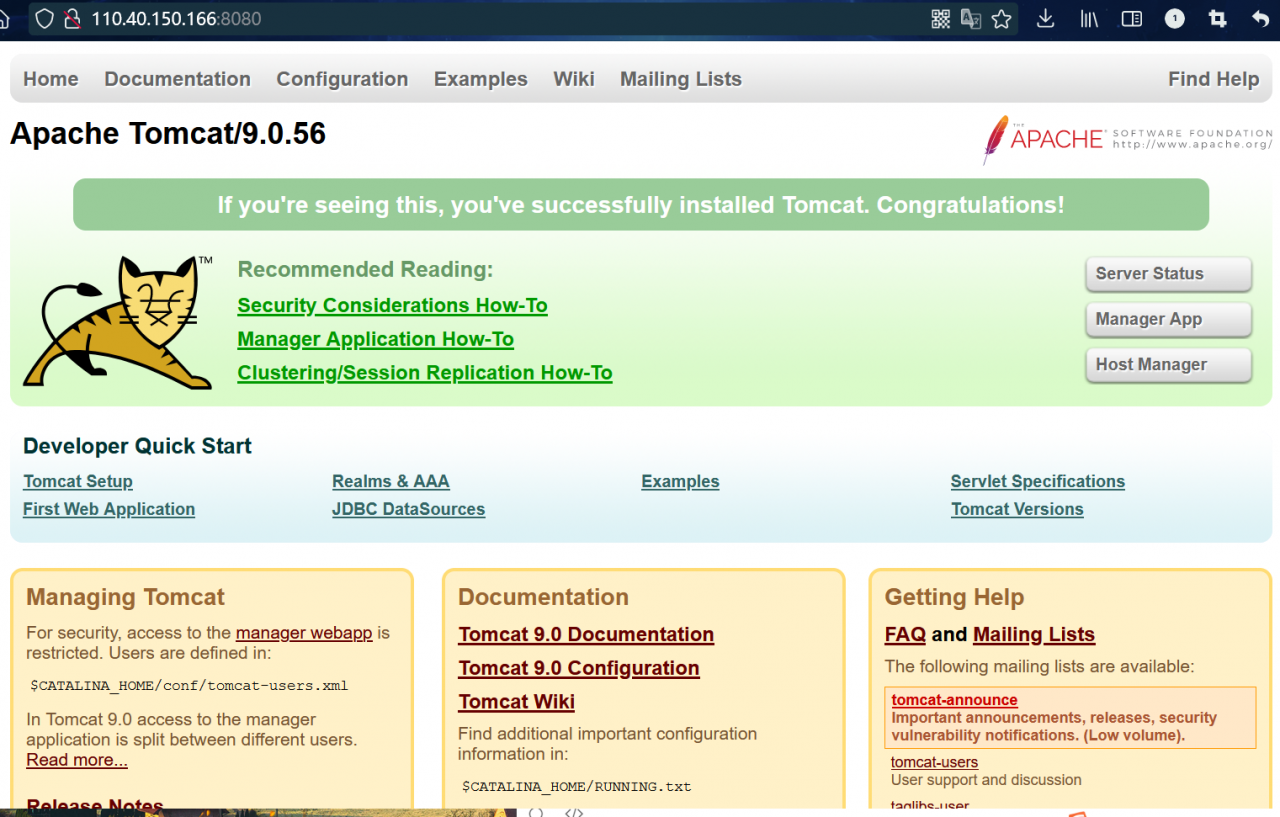
Task: Click the Host Manager button
Action: point(1168,365)
